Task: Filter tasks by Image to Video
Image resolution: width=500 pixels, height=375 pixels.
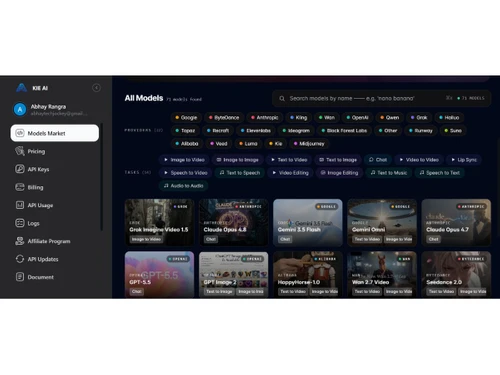Action: click(x=184, y=160)
